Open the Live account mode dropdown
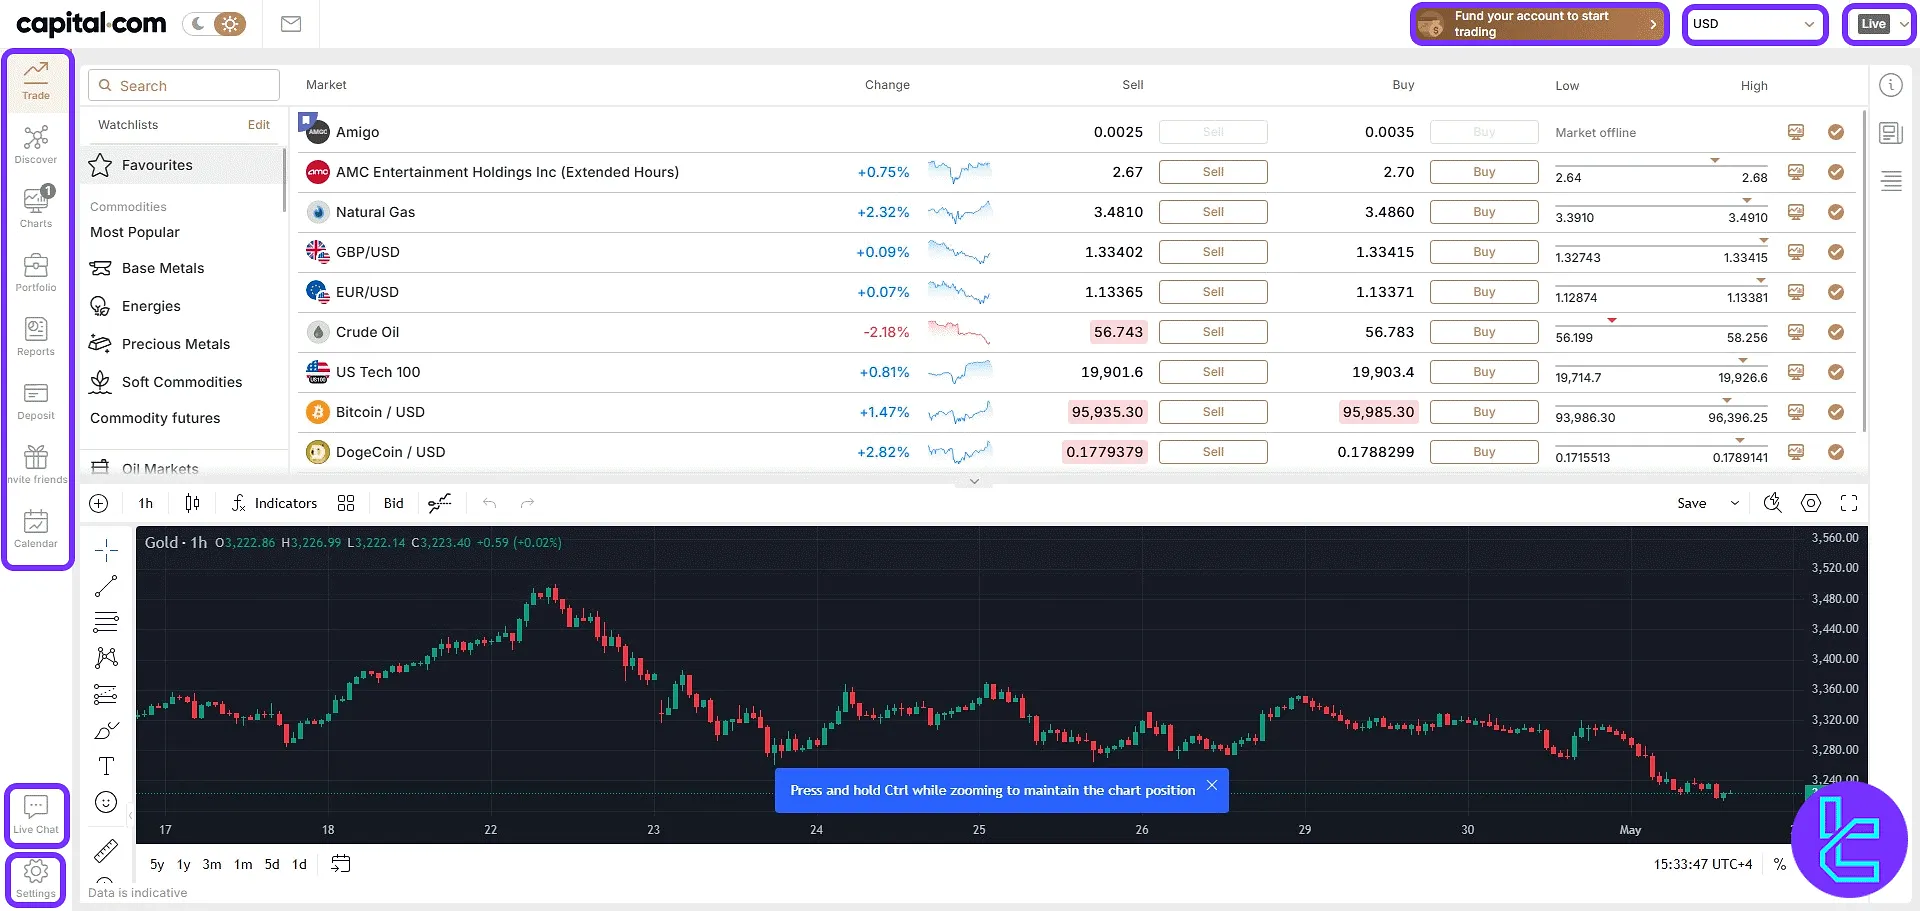The image size is (1920, 911). click(1879, 24)
